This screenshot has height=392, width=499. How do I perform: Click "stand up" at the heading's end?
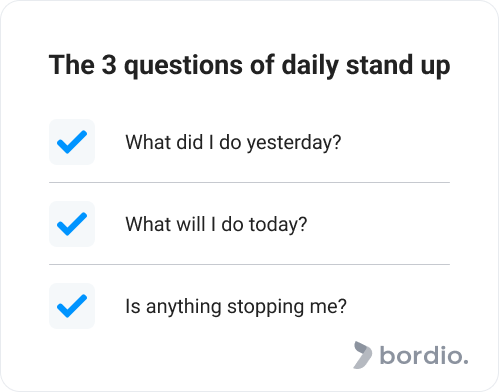click(x=398, y=66)
